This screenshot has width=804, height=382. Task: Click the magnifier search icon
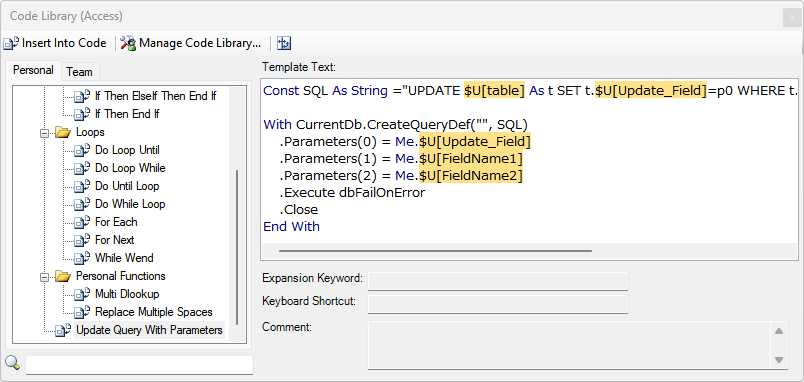pos(12,363)
